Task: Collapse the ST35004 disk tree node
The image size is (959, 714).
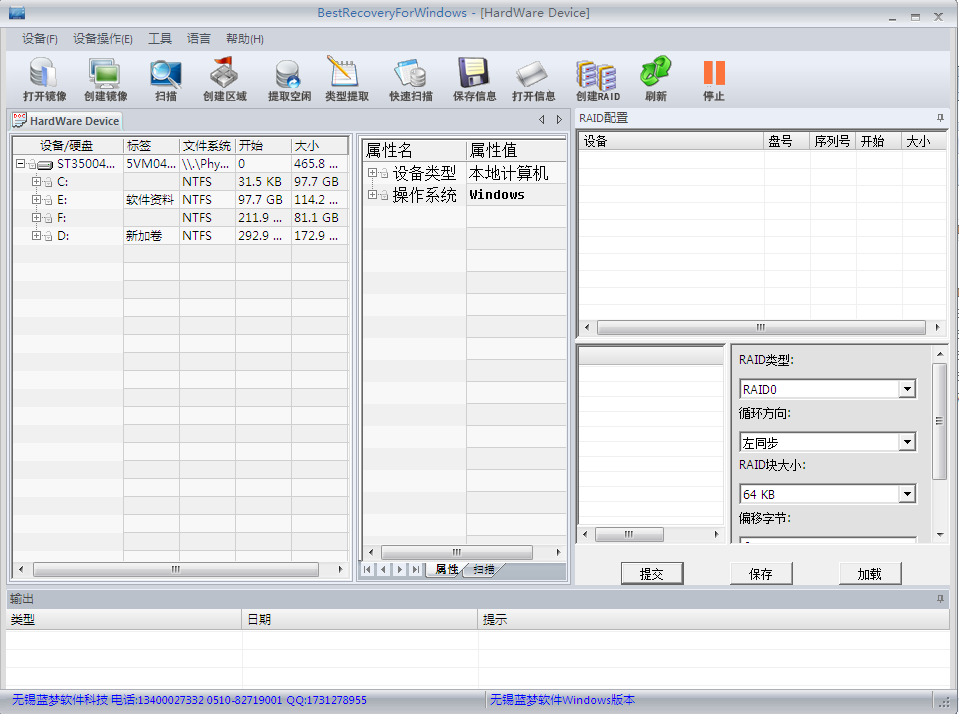Action: point(19,163)
